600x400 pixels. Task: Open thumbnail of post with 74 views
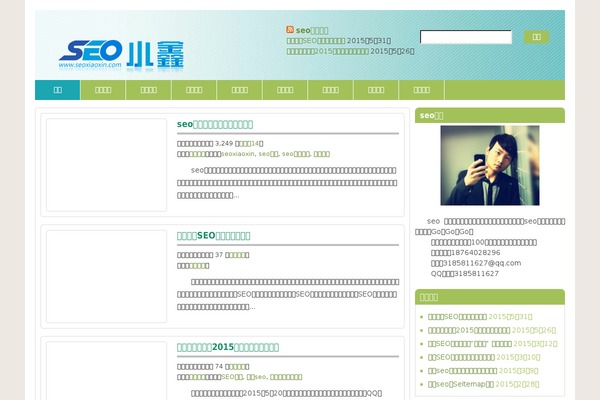click(106, 371)
